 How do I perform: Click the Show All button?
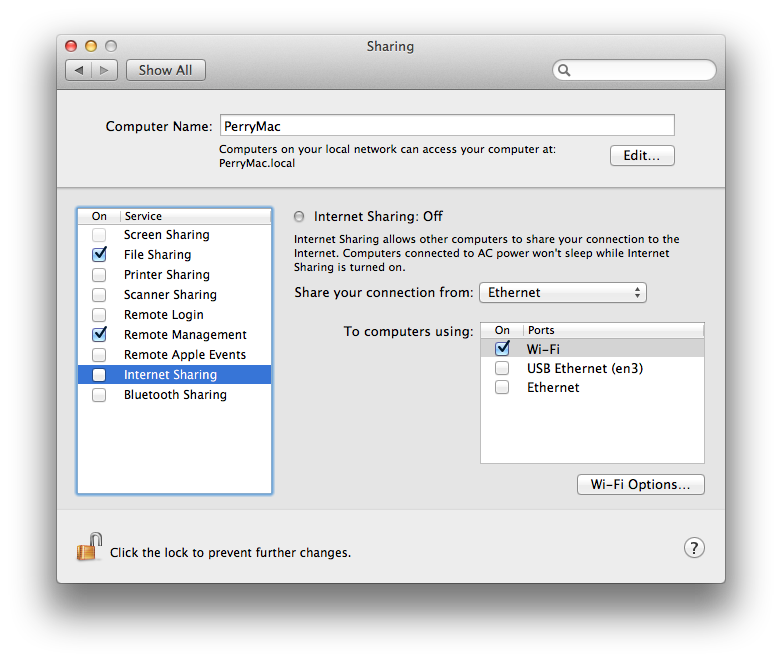pyautogui.click(x=166, y=70)
